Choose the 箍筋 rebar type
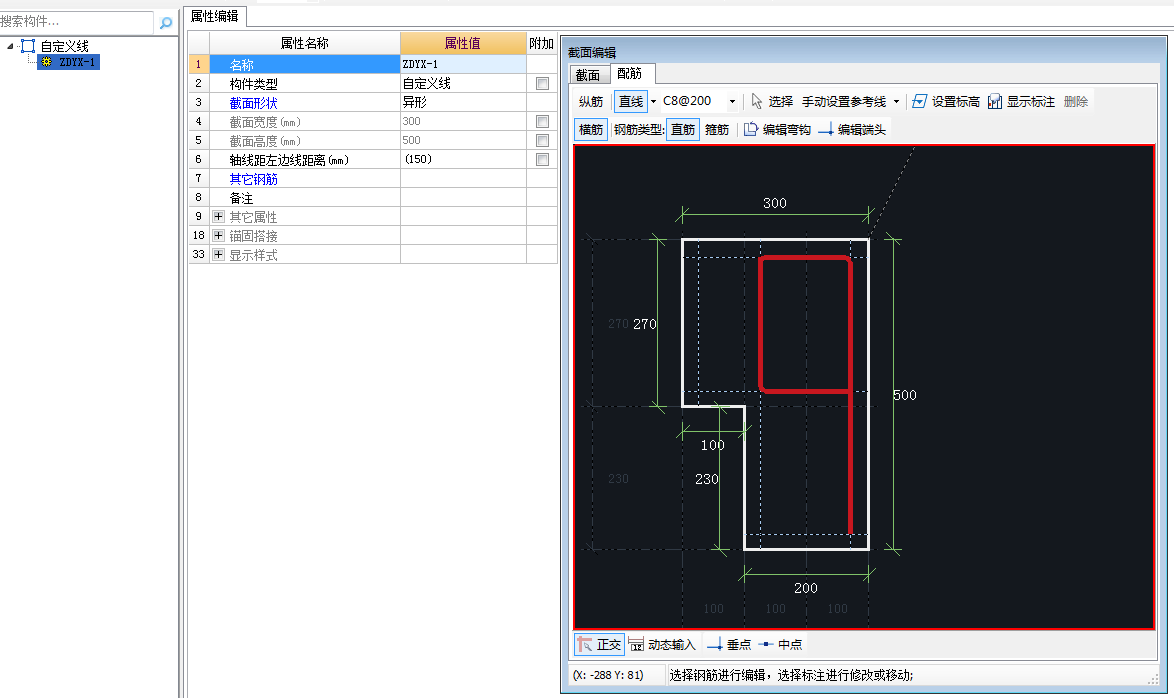The height and width of the screenshot is (698, 1174). pos(717,130)
